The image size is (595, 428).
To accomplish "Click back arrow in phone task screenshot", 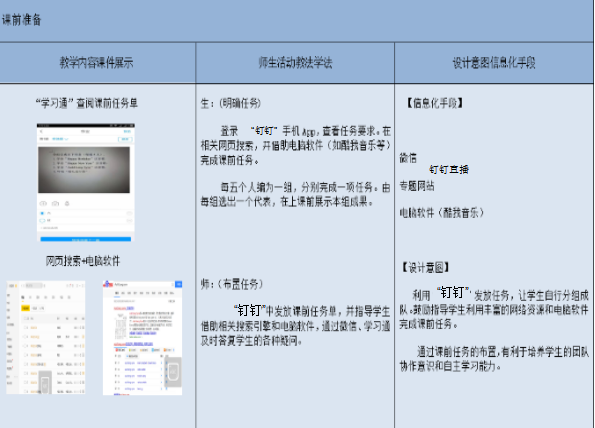I will coord(41,132).
